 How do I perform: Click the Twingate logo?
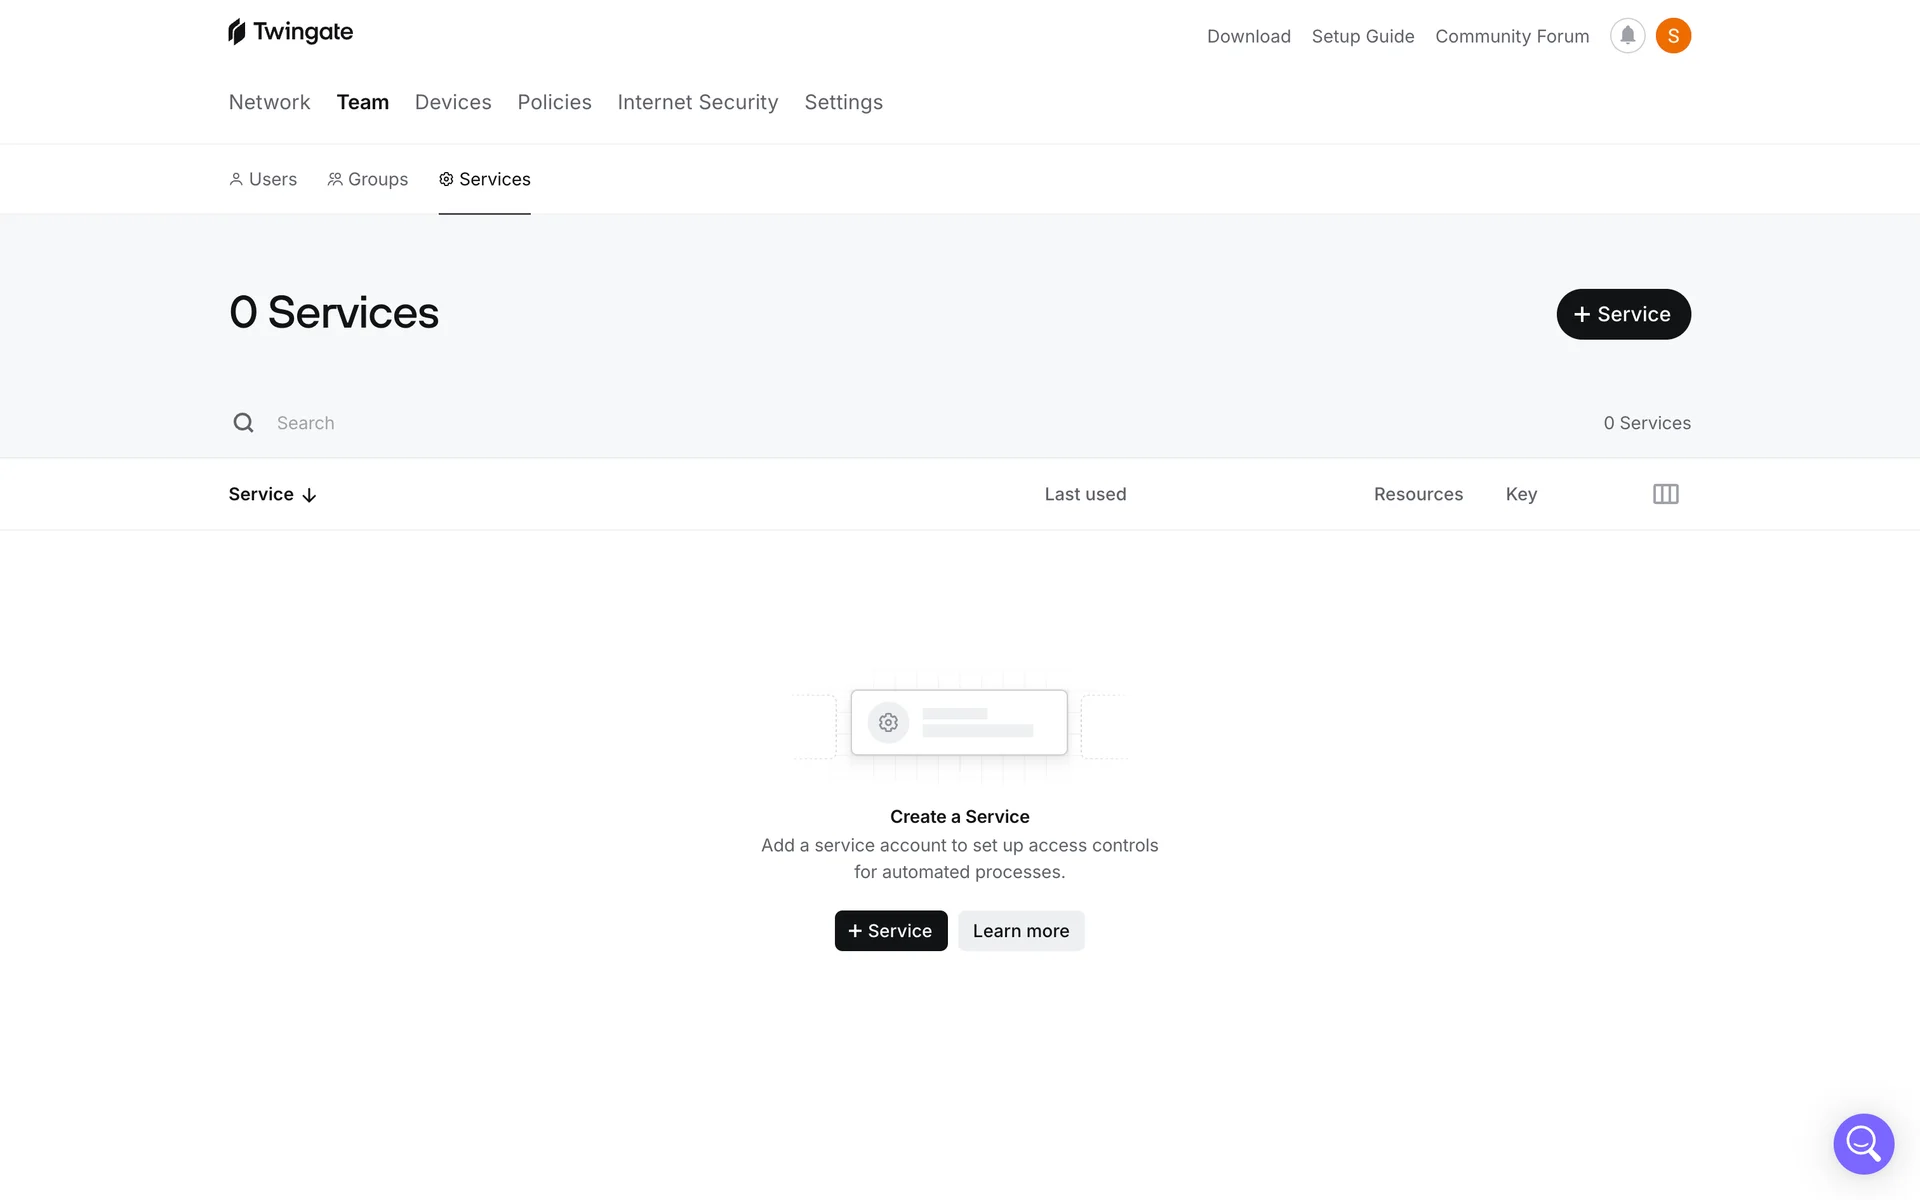click(290, 32)
